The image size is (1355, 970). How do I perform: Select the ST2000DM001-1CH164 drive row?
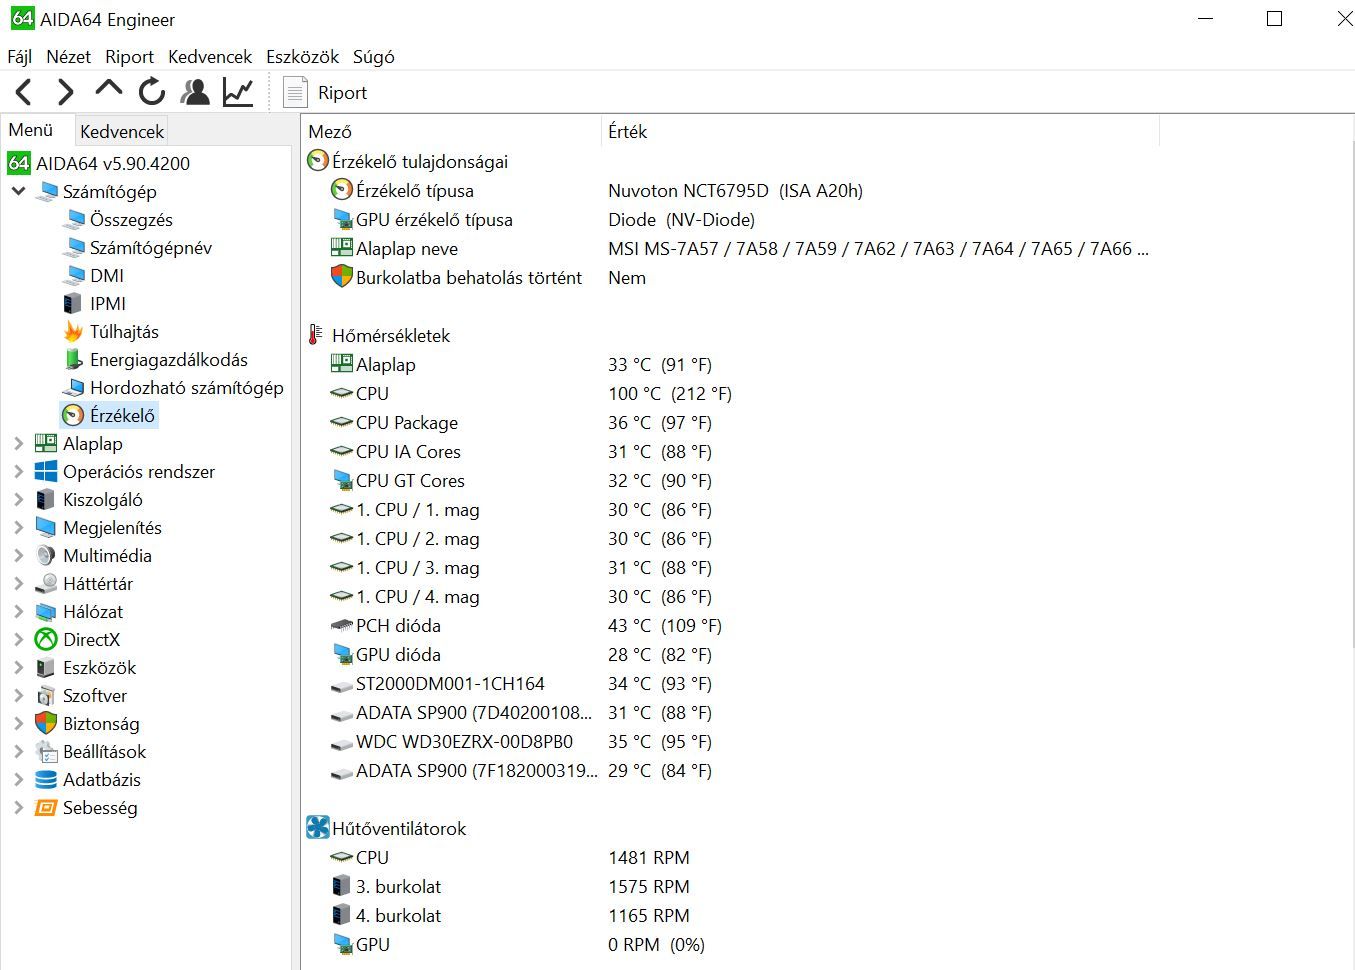(730, 683)
